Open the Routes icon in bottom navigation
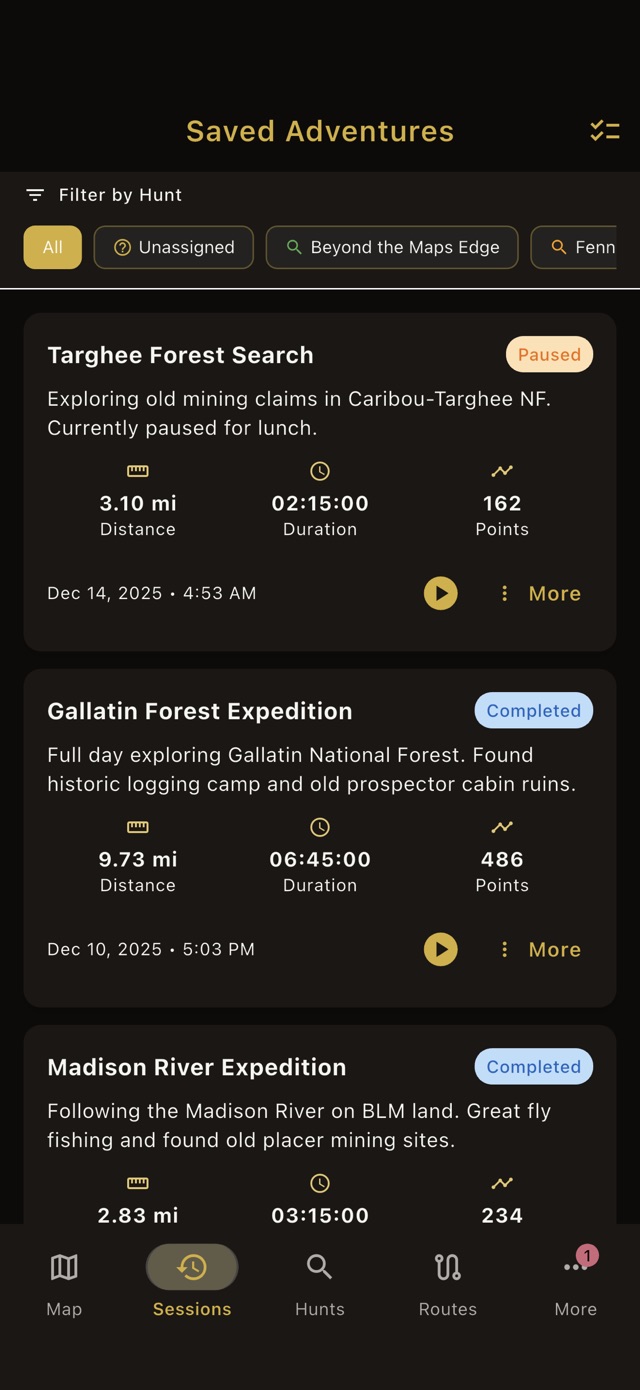This screenshot has width=640, height=1390. coord(447,1266)
